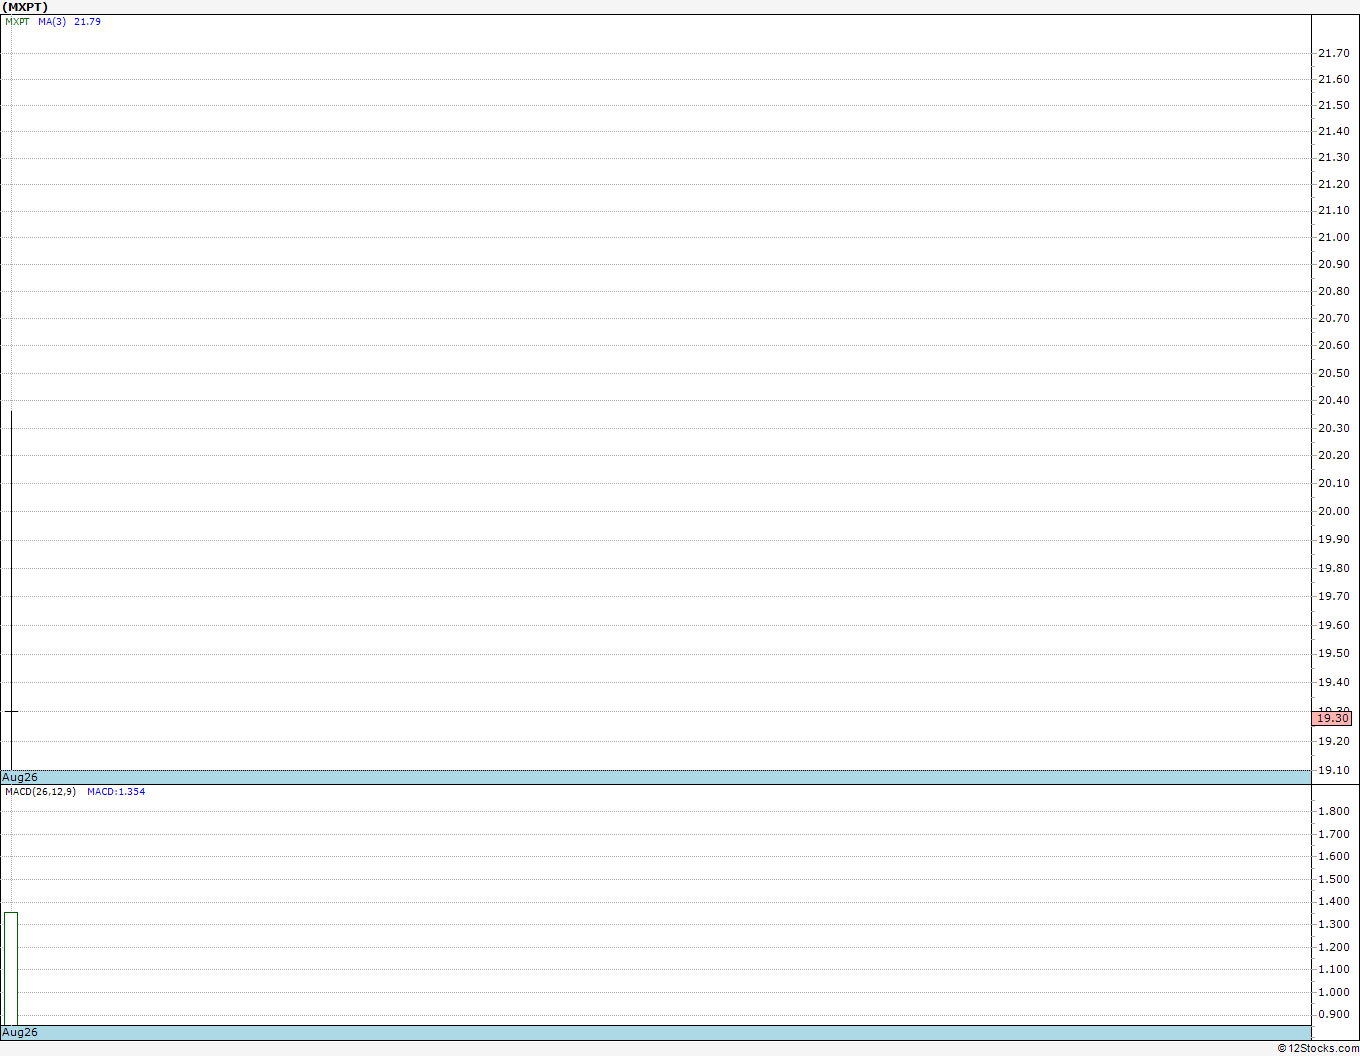This screenshot has height=1056, width=1360.
Task: Click the MA(3) indicator label
Action: coord(52,22)
